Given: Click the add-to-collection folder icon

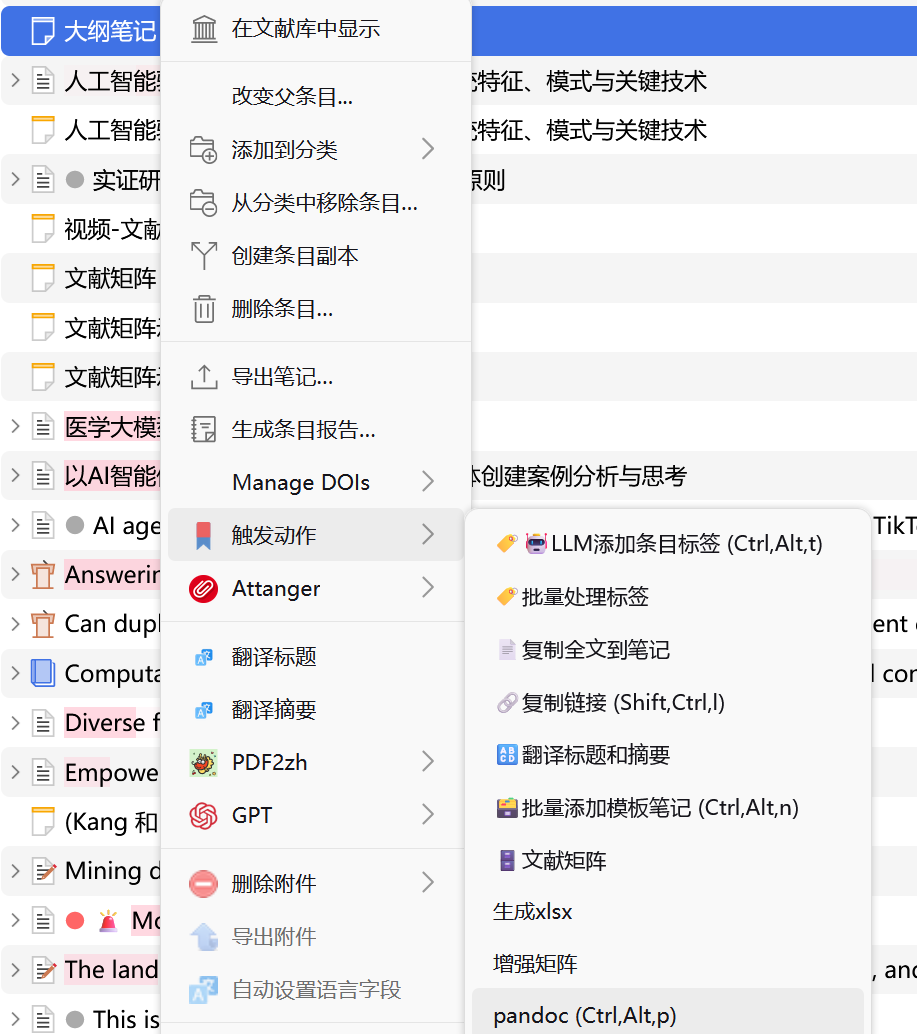Looking at the screenshot, I should 204,150.
